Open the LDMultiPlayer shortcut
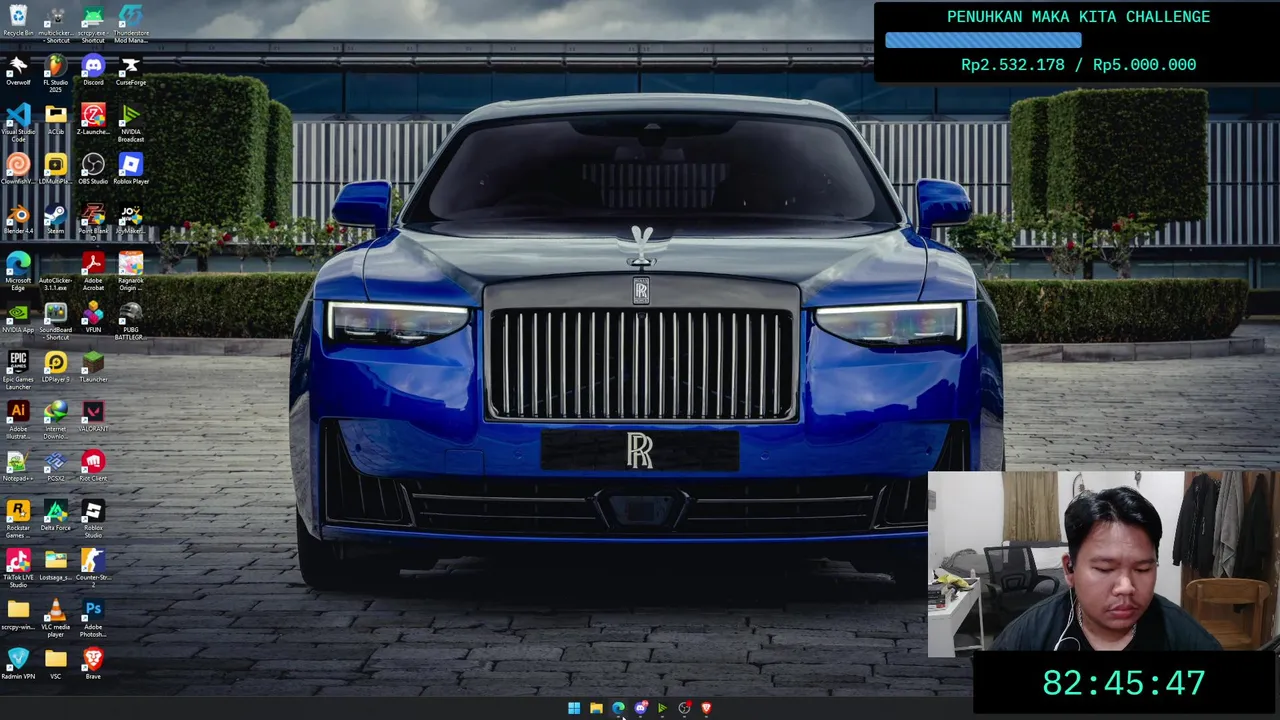The width and height of the screenshot is (1280, 720). click(55, 169)
